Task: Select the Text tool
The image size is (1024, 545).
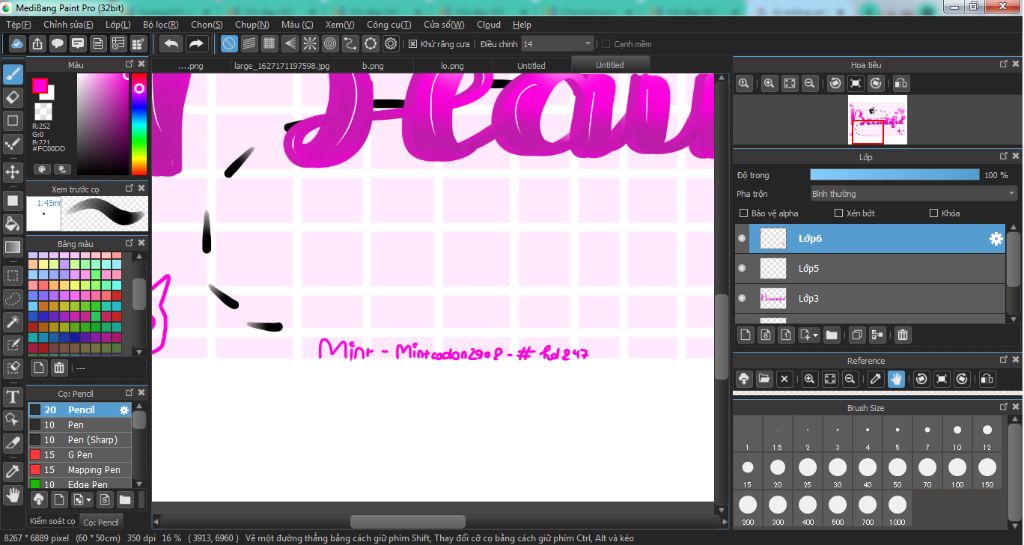Action: (x=12, y=396)
